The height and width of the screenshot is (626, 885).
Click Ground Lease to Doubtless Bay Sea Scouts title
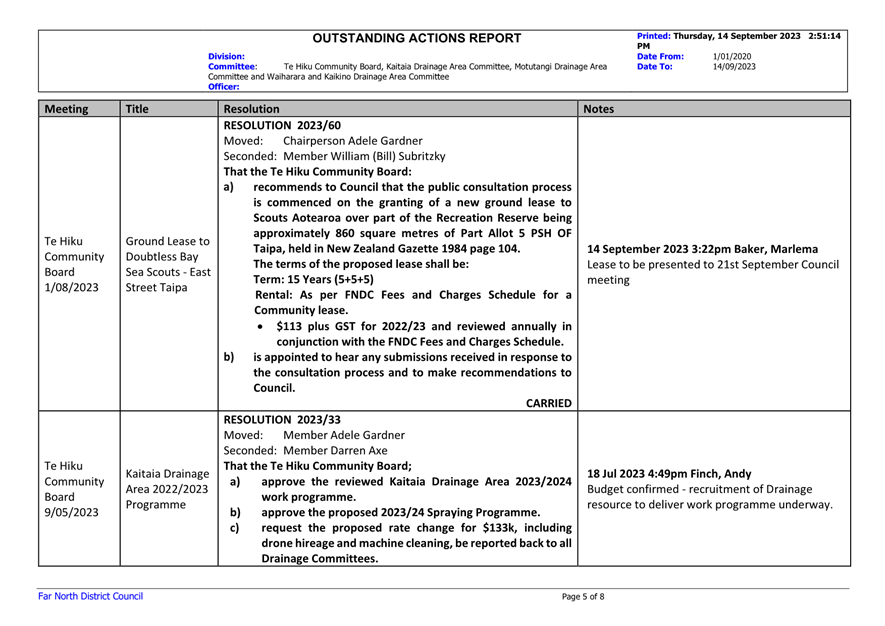(168, 264)
